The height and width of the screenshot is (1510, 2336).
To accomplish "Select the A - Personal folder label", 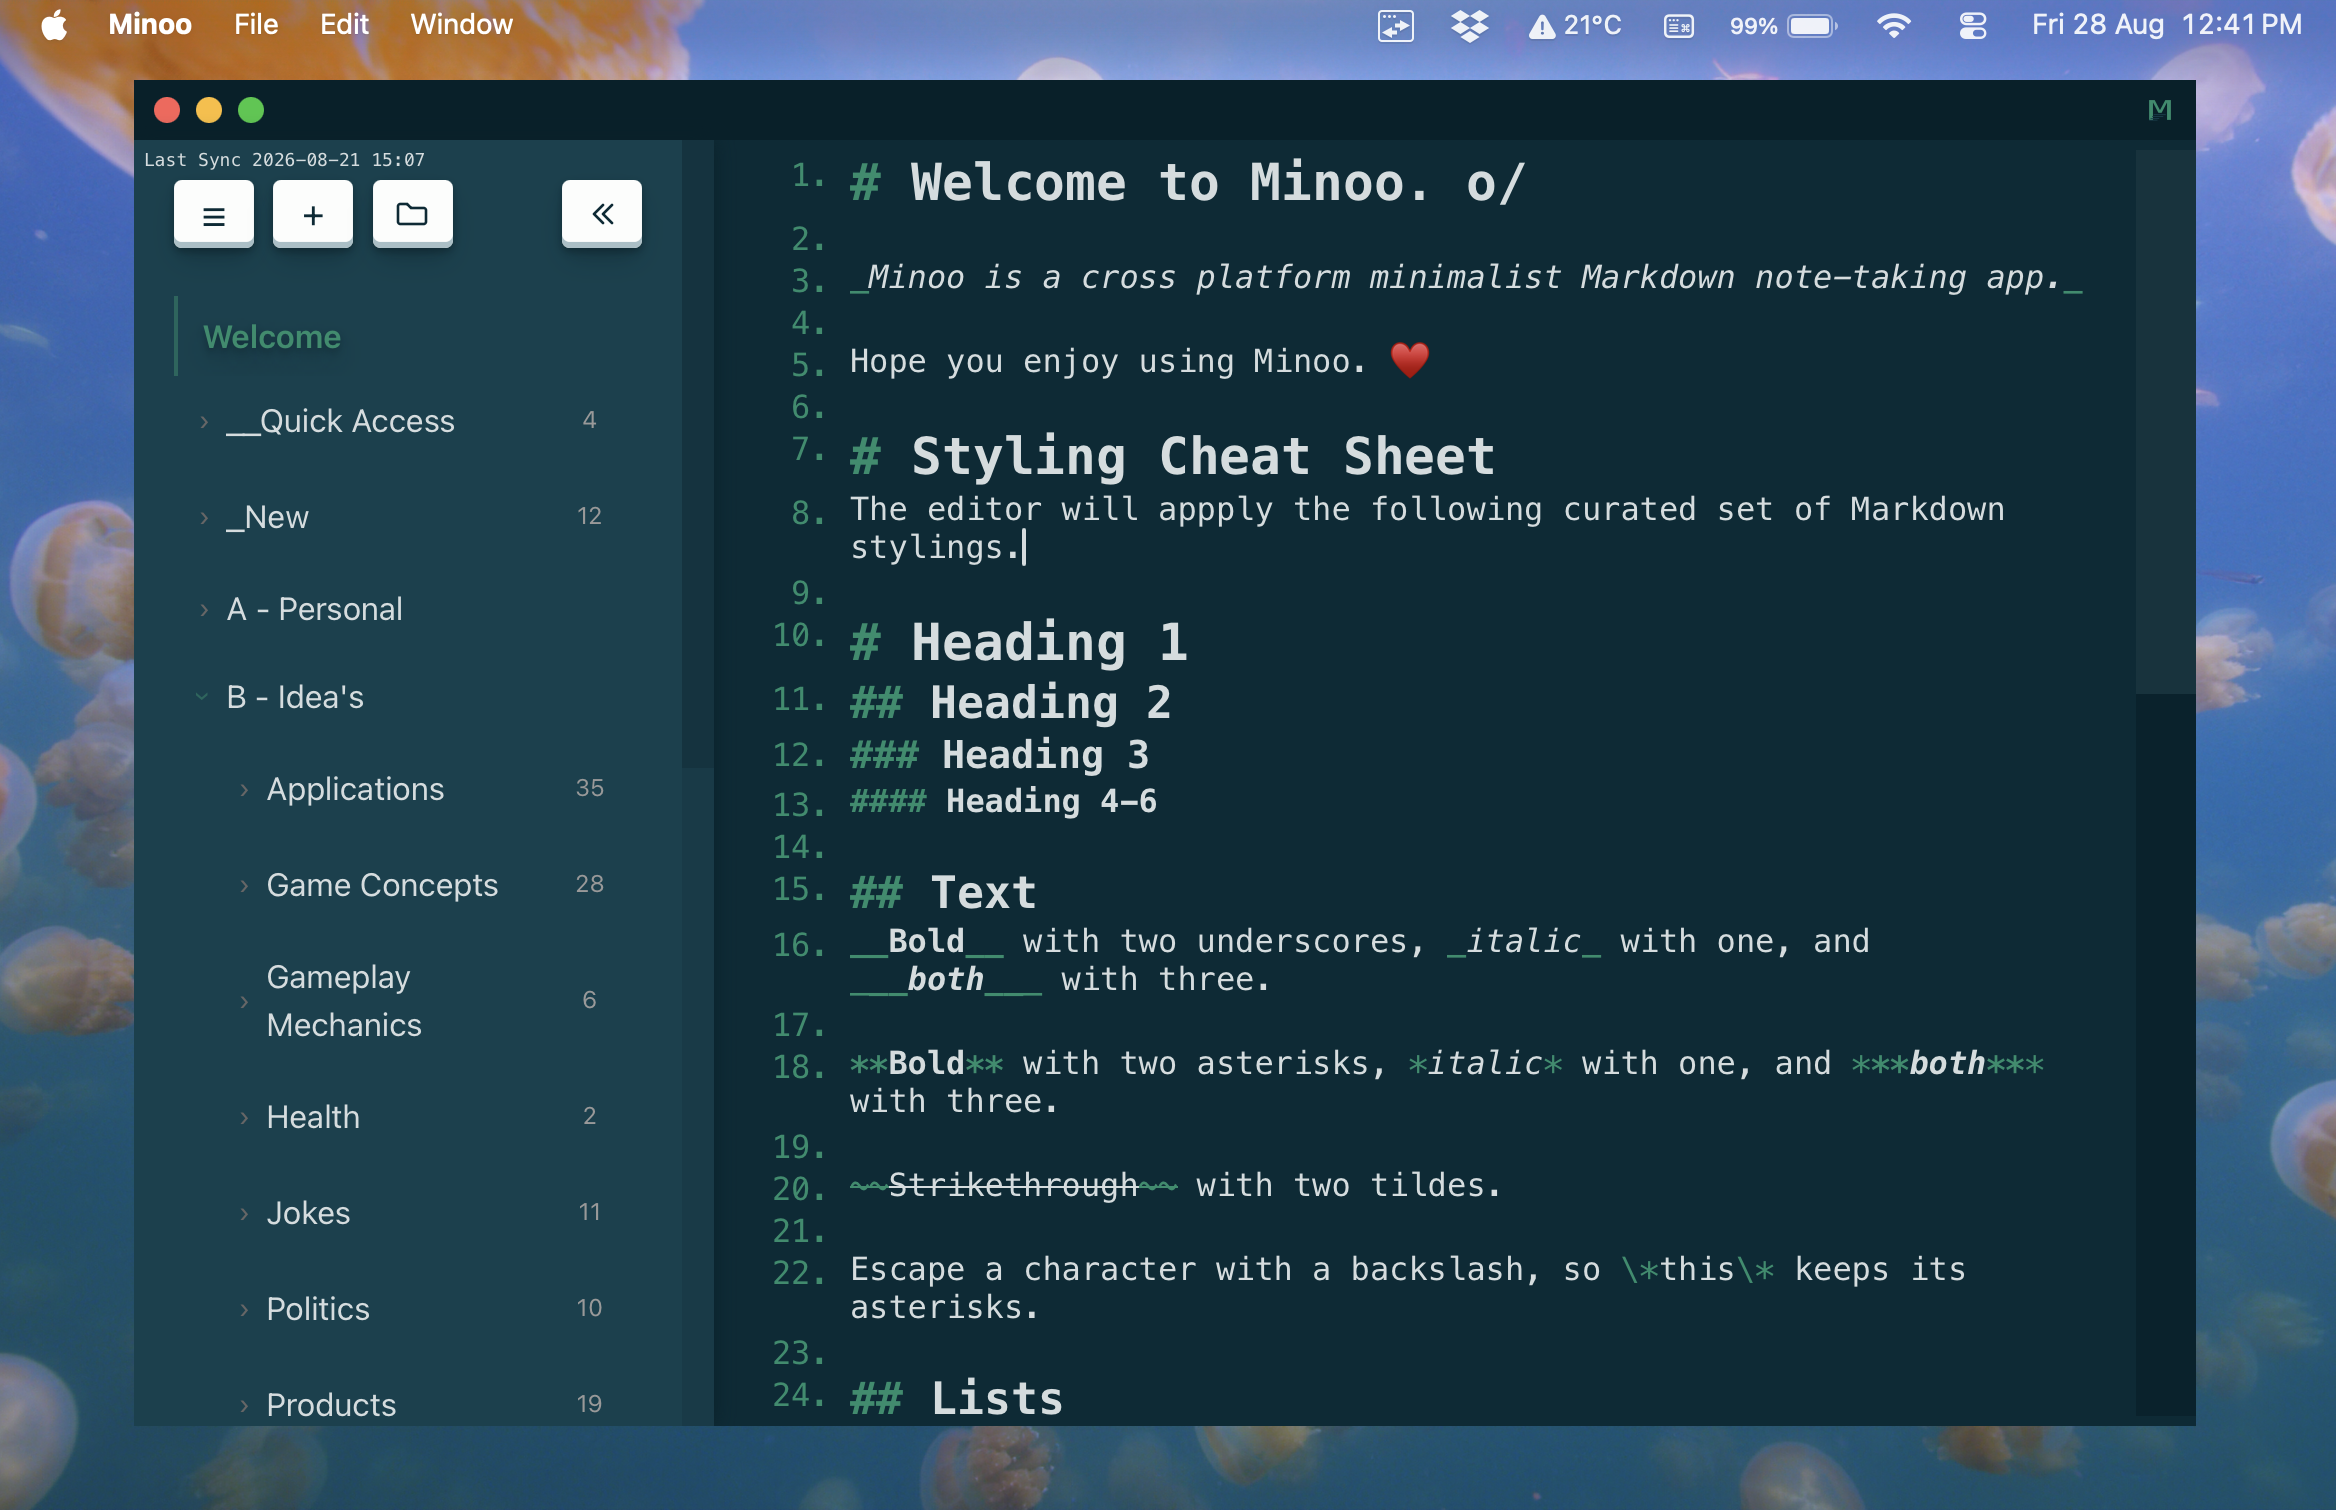I will [x=314, y=610].
